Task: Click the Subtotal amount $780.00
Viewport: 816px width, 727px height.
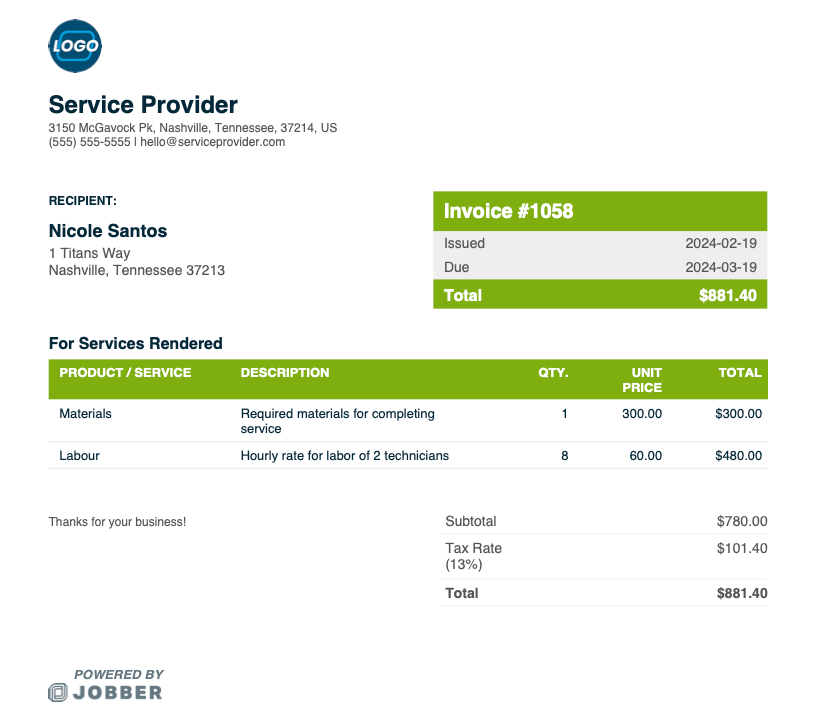Action: click(x=742, y=521)
